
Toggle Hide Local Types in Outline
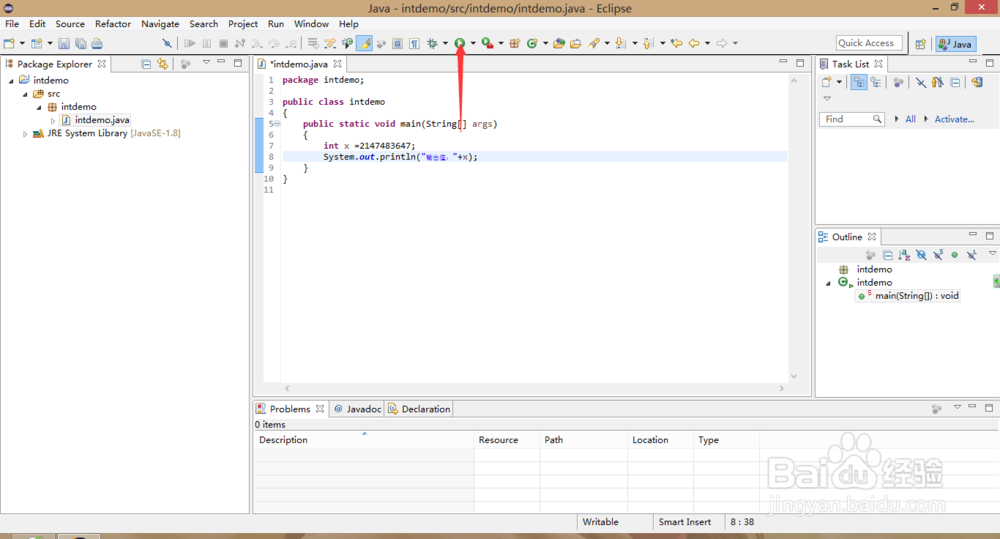coord(971,255)
